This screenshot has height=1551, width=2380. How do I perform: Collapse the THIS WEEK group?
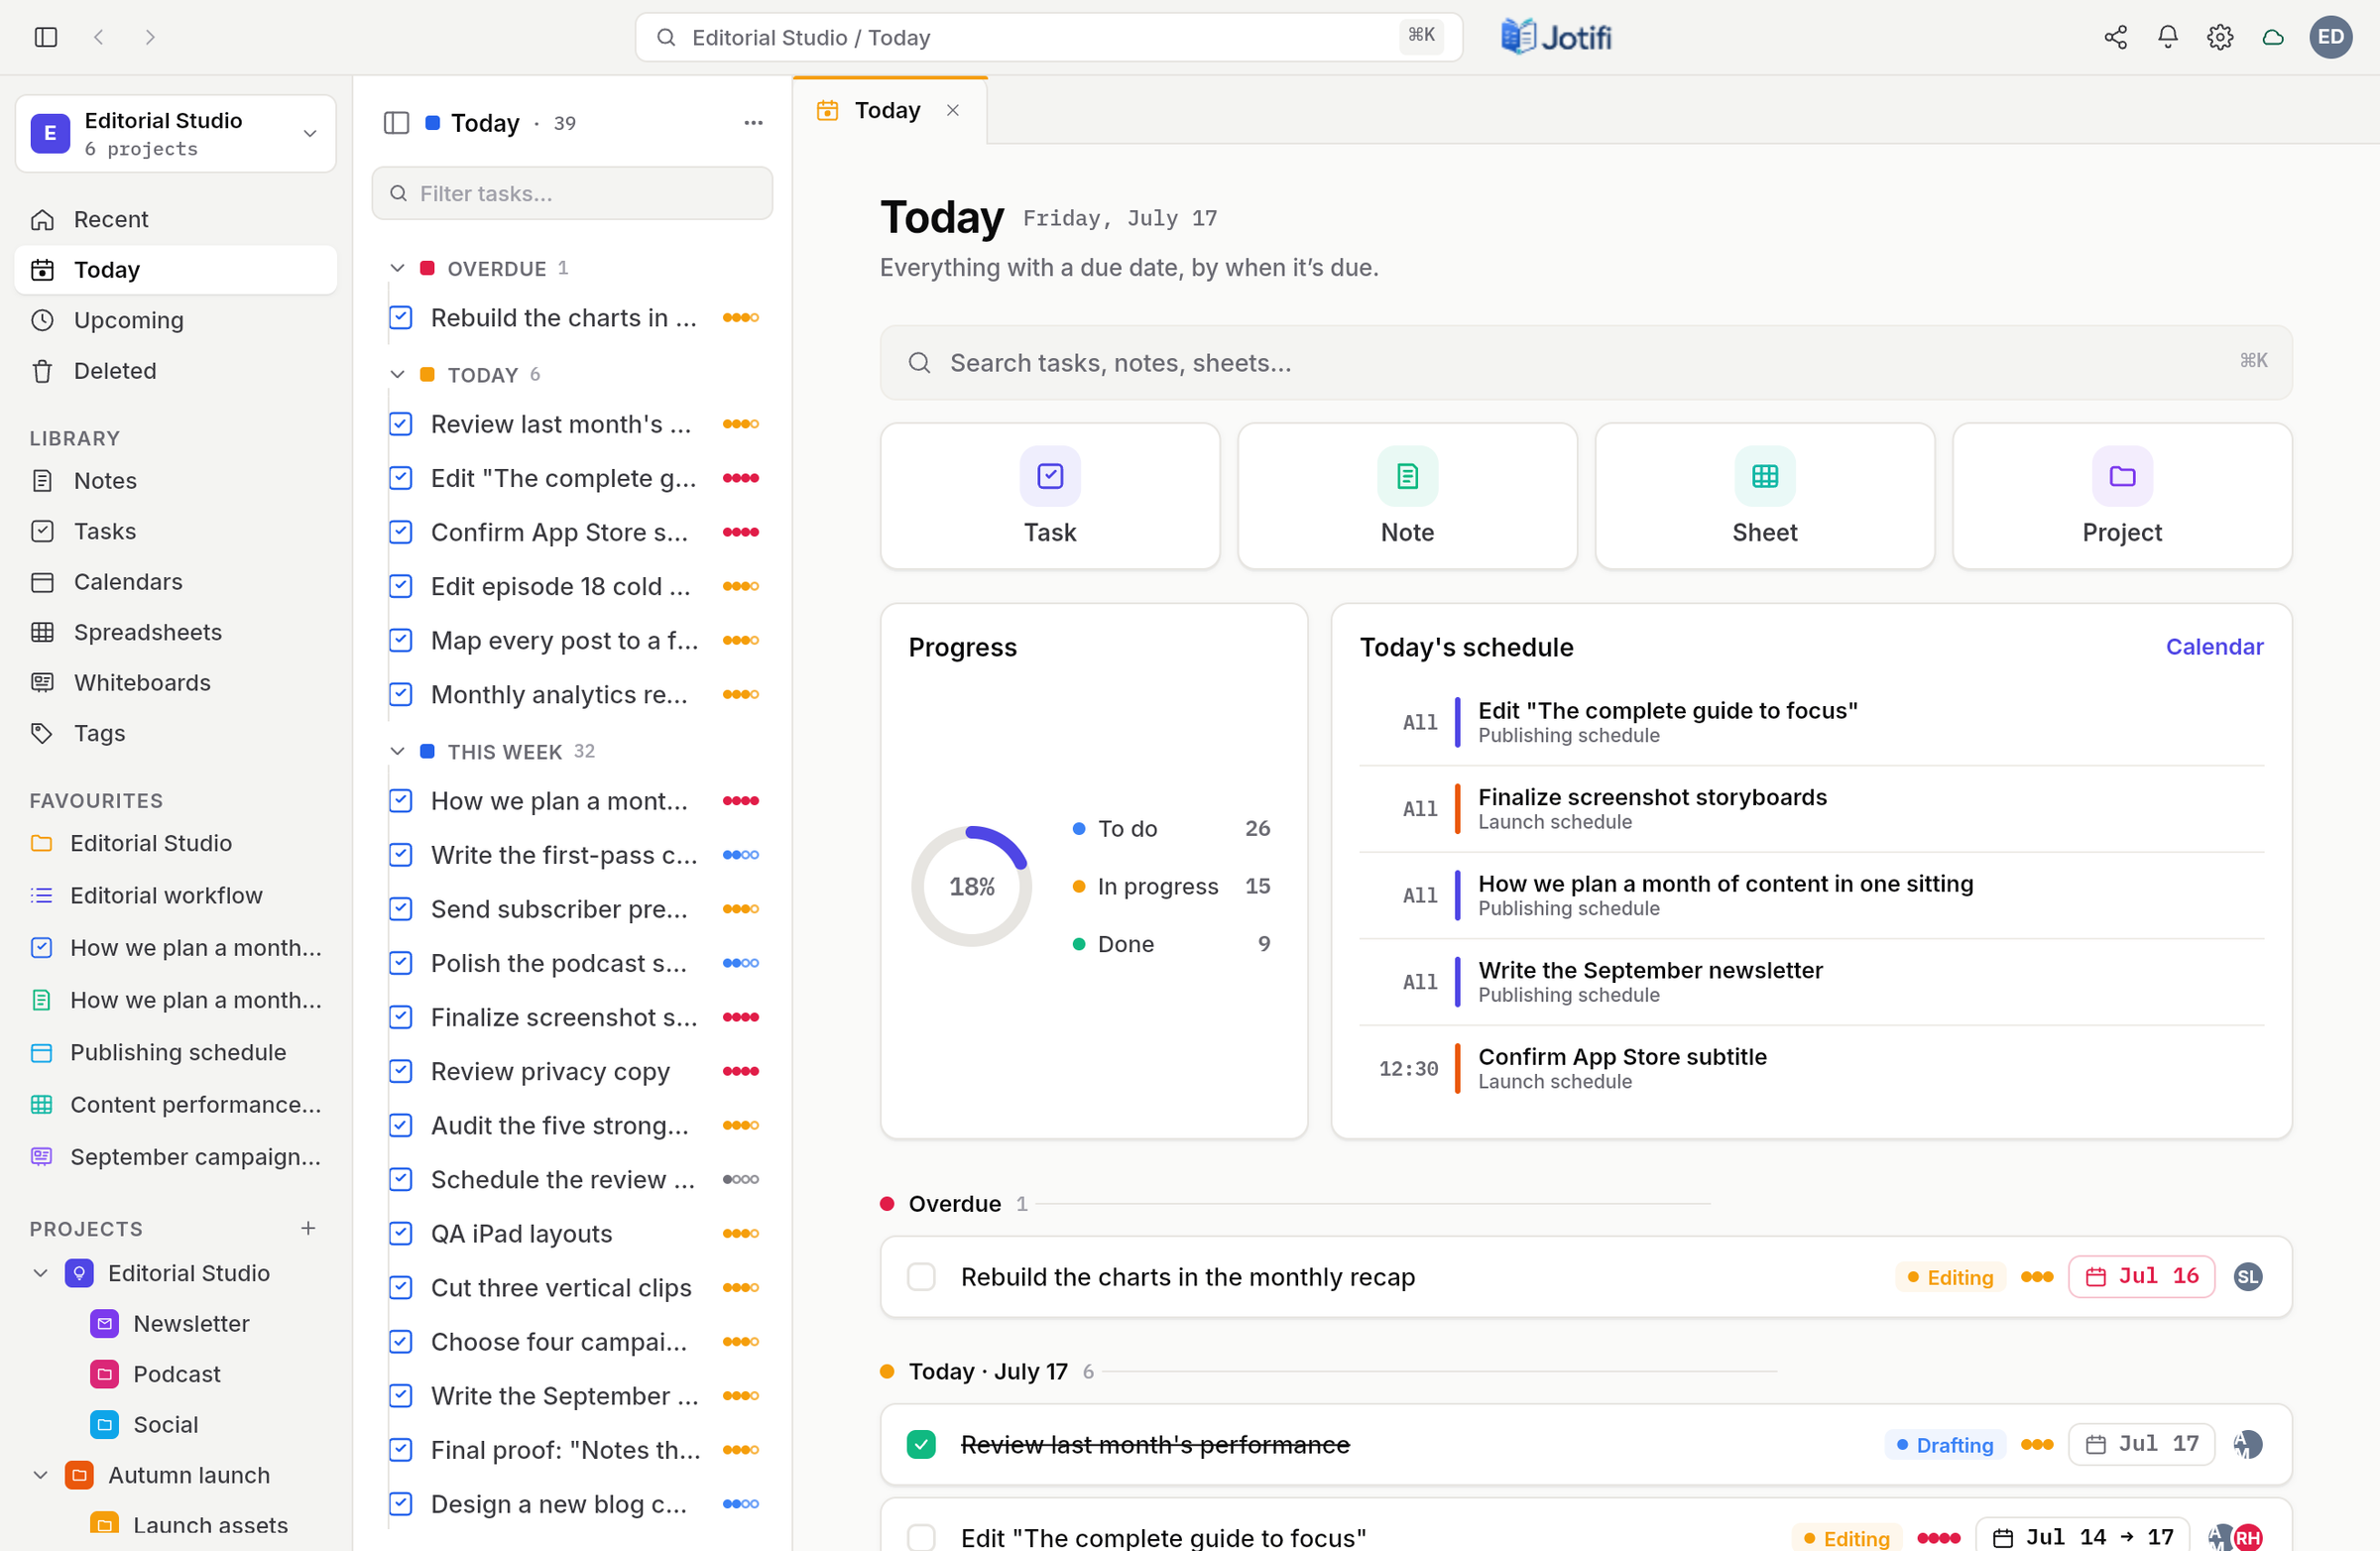397,751
